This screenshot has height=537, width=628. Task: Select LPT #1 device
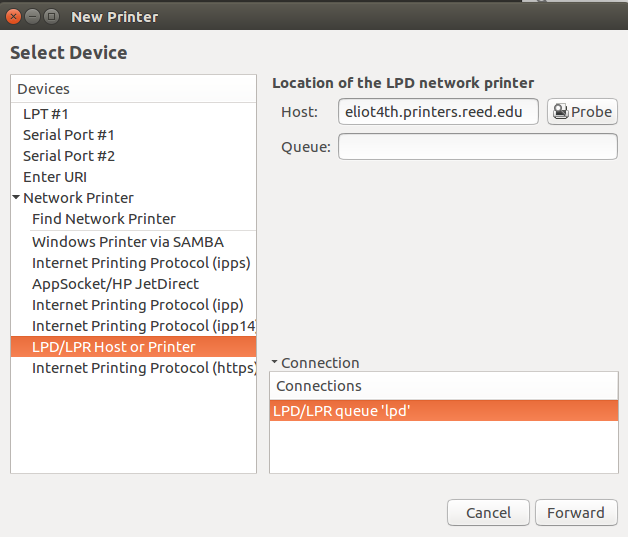46,114
